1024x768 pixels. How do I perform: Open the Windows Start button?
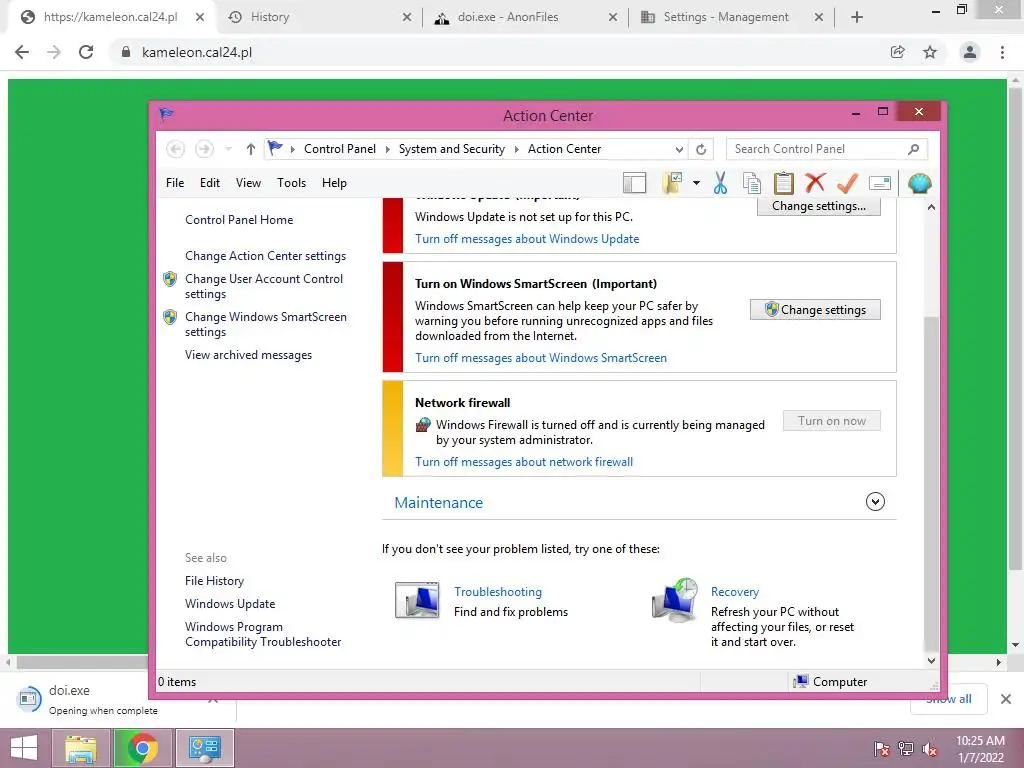point(24,748)
